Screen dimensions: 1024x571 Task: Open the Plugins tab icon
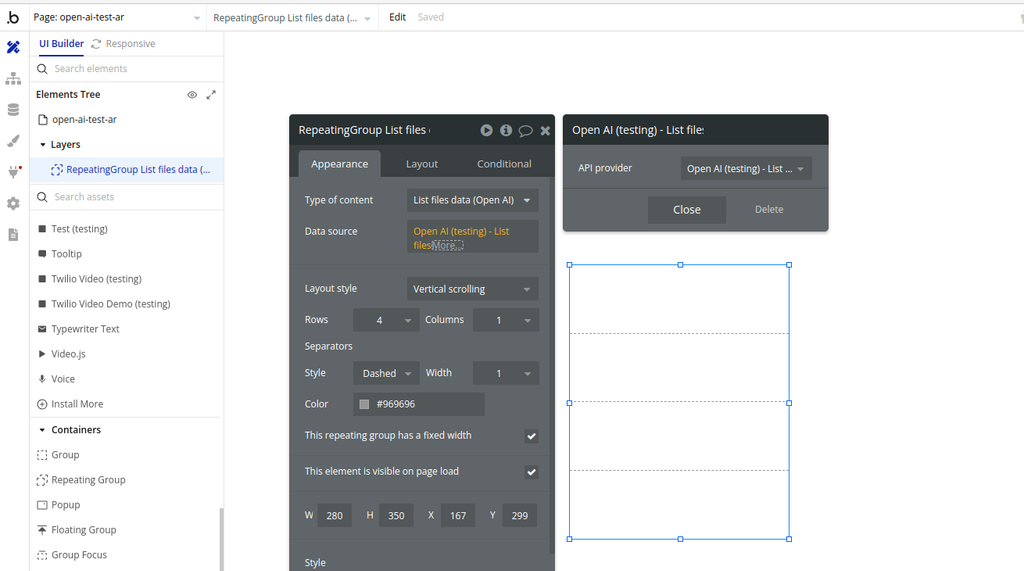click(x=13, y=172)
